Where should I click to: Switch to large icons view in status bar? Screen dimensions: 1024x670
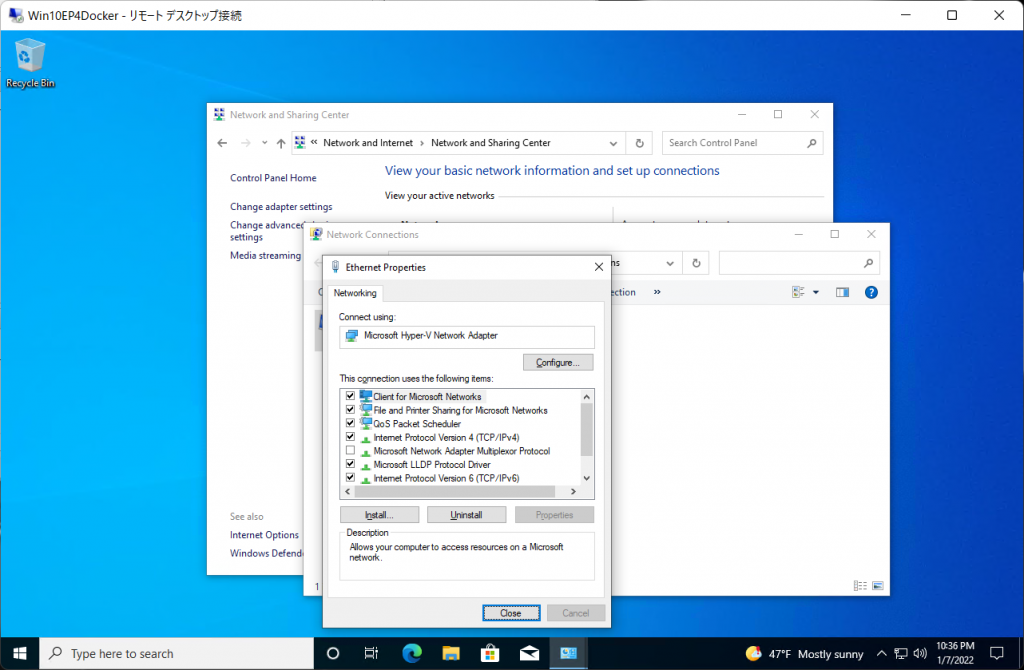tap(878, 585)
